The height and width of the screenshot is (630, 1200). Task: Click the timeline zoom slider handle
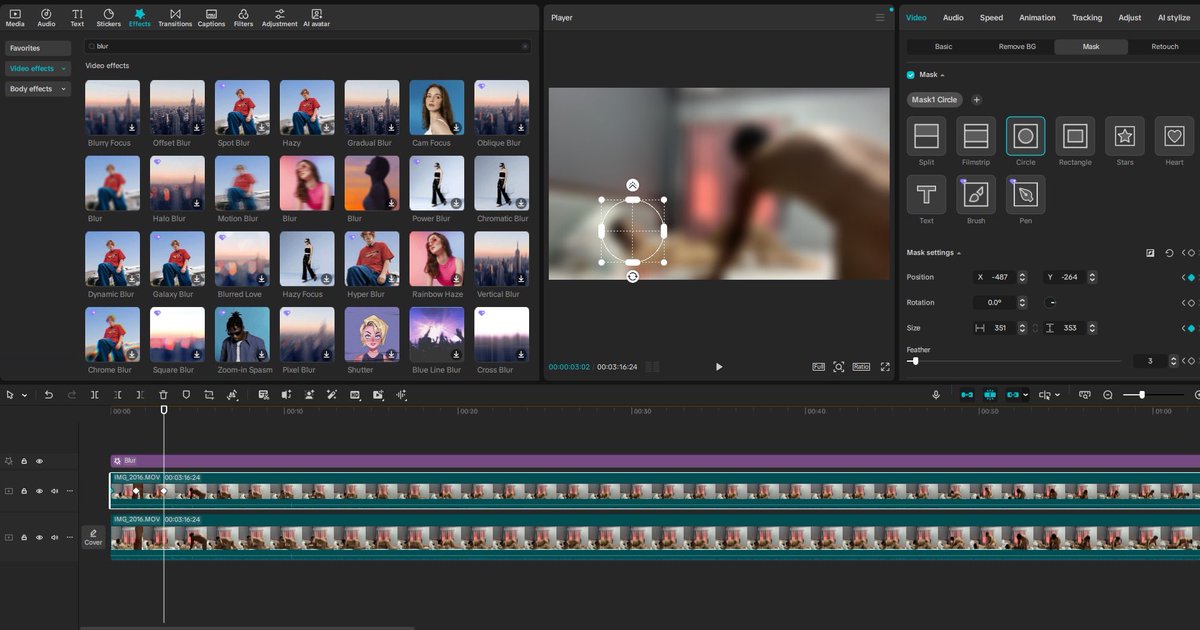pos(1142,395)
